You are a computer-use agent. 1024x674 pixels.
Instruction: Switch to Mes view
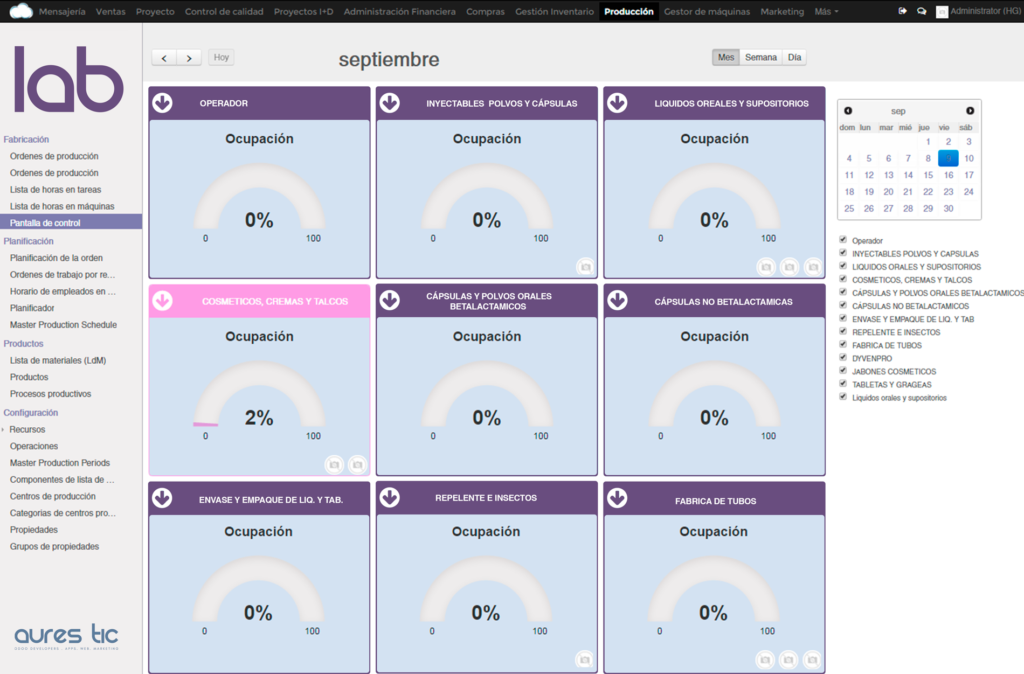pos(726,57)
